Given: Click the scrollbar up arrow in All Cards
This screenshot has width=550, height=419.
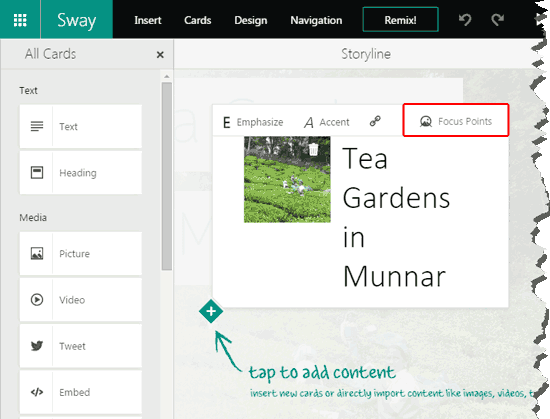Looking at the screenshot, I should pyautogui.click(x=167, y=76).
